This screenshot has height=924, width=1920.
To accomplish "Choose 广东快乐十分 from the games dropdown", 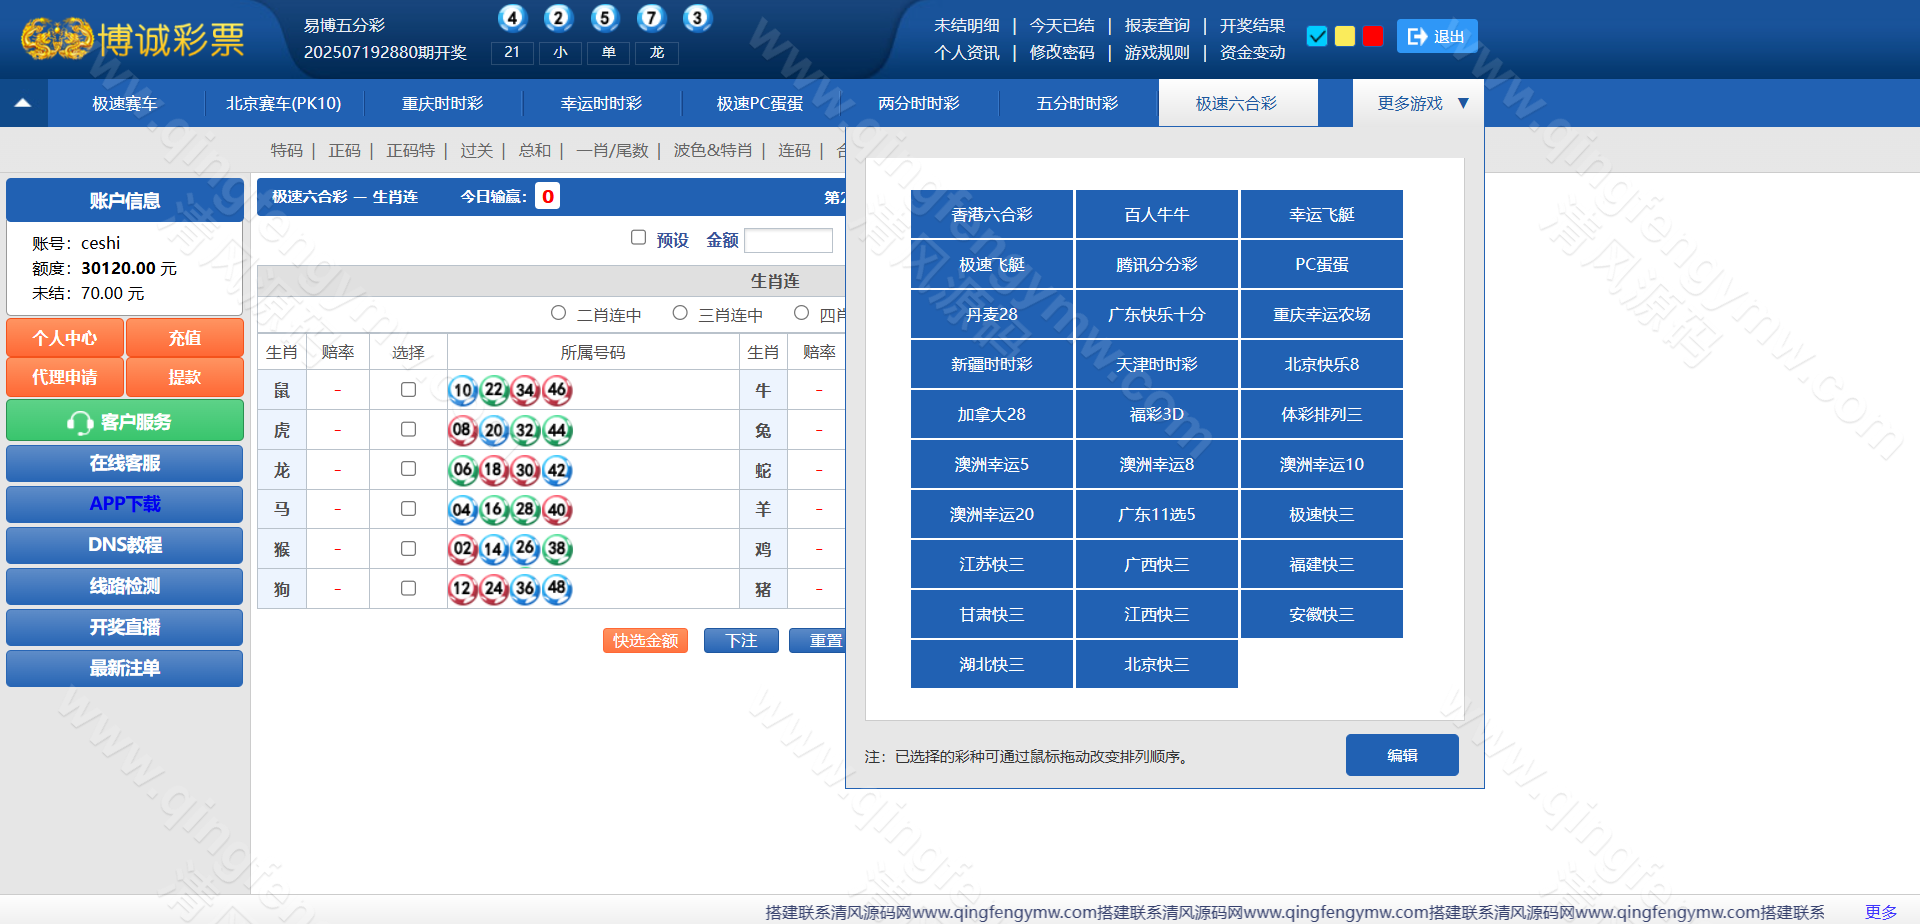I will 1156,315.
